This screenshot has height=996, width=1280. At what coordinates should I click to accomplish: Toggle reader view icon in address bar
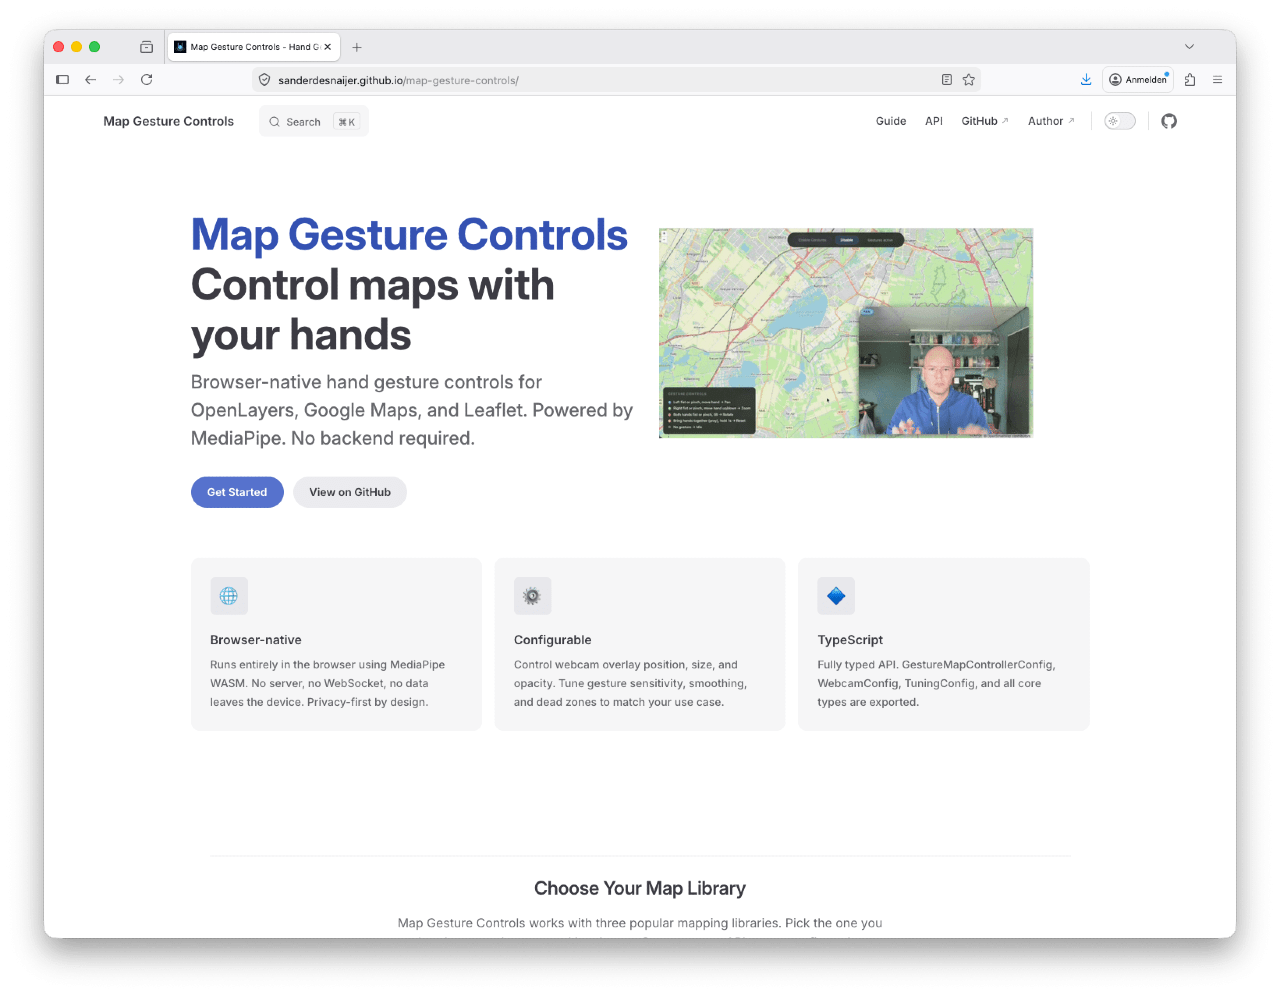(946, 80)
